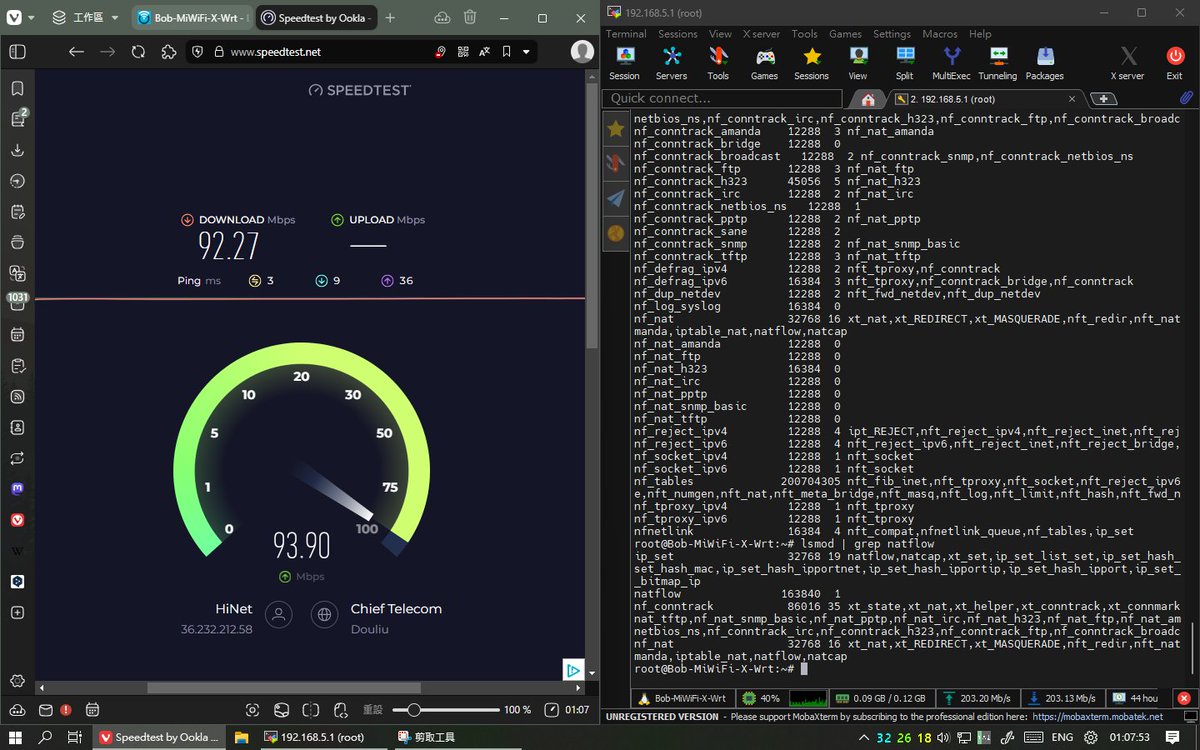Image resolution: width=1200 pixels, height=750 pixels.
Task: Bookmark the page using address bar bookmark icon
Action: pos(506,52)
